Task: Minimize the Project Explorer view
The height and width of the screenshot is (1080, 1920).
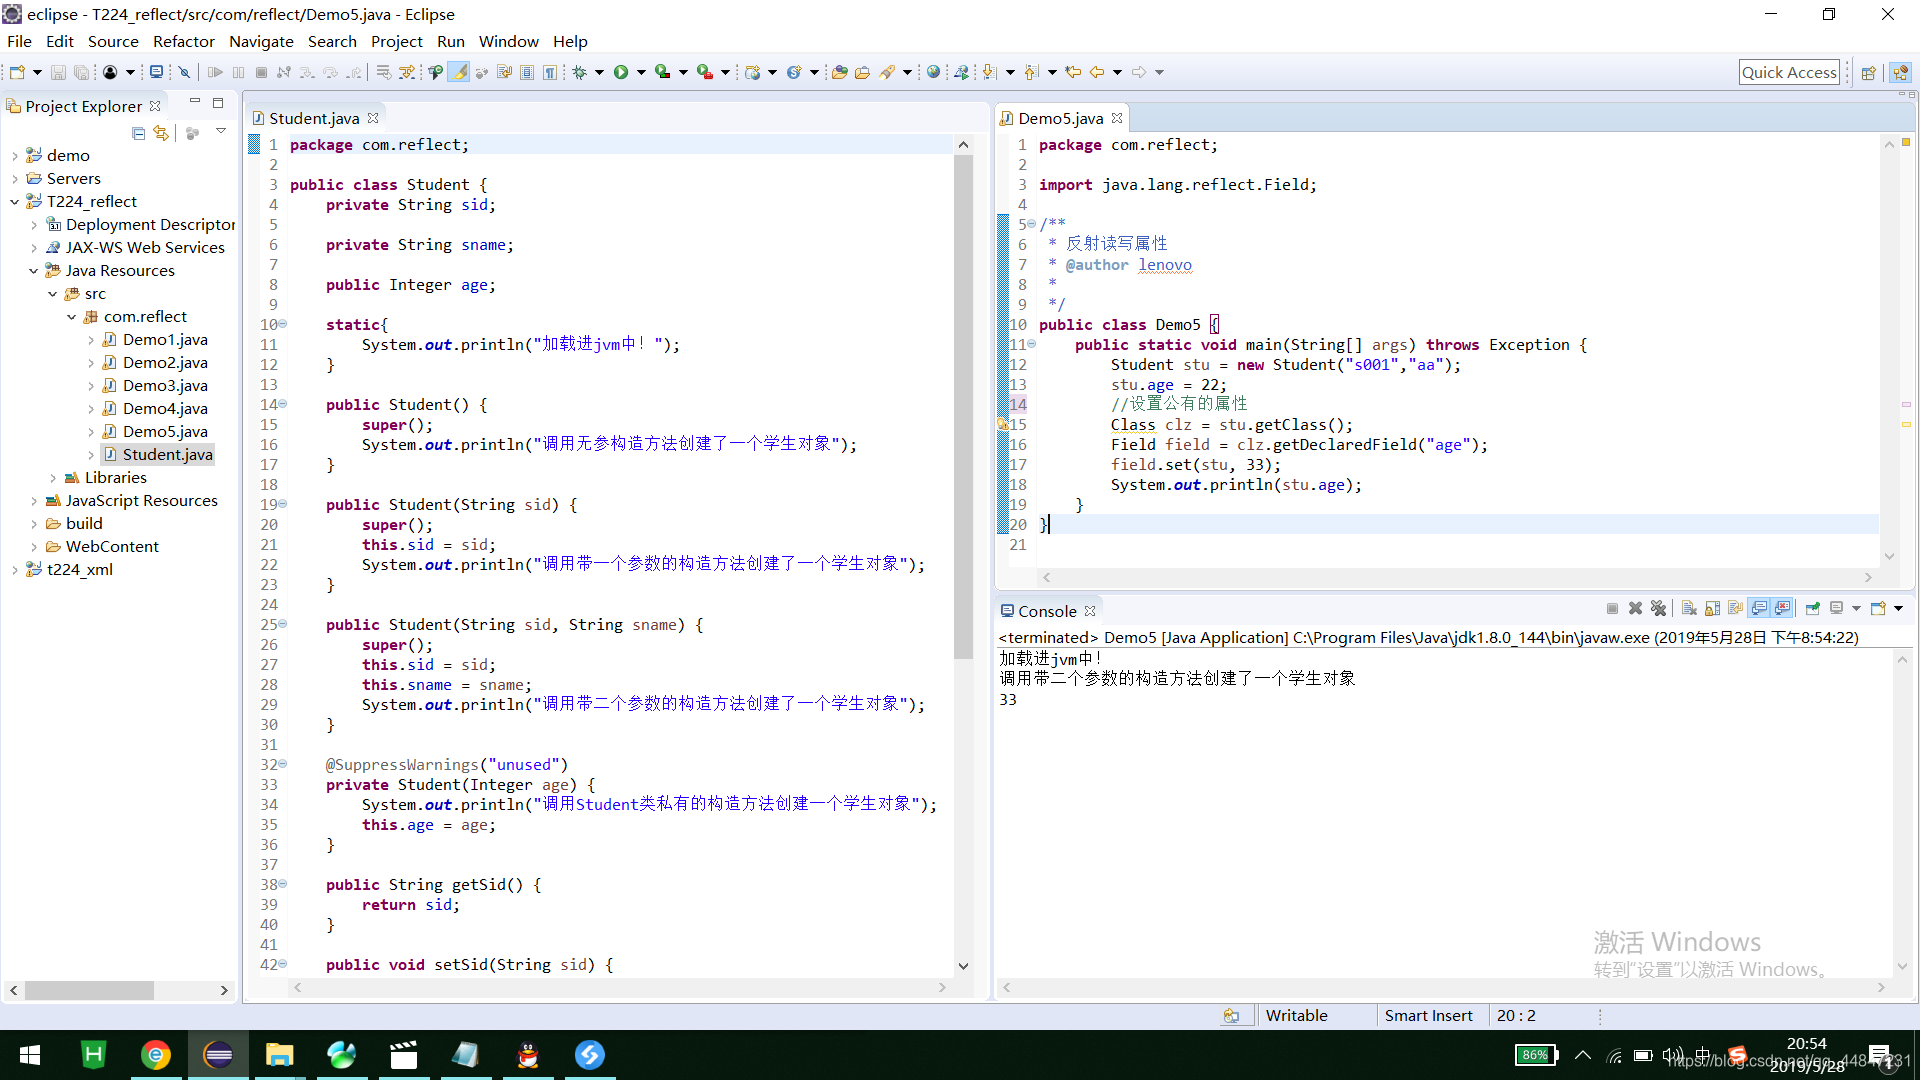Action: [x=195, y=103]
